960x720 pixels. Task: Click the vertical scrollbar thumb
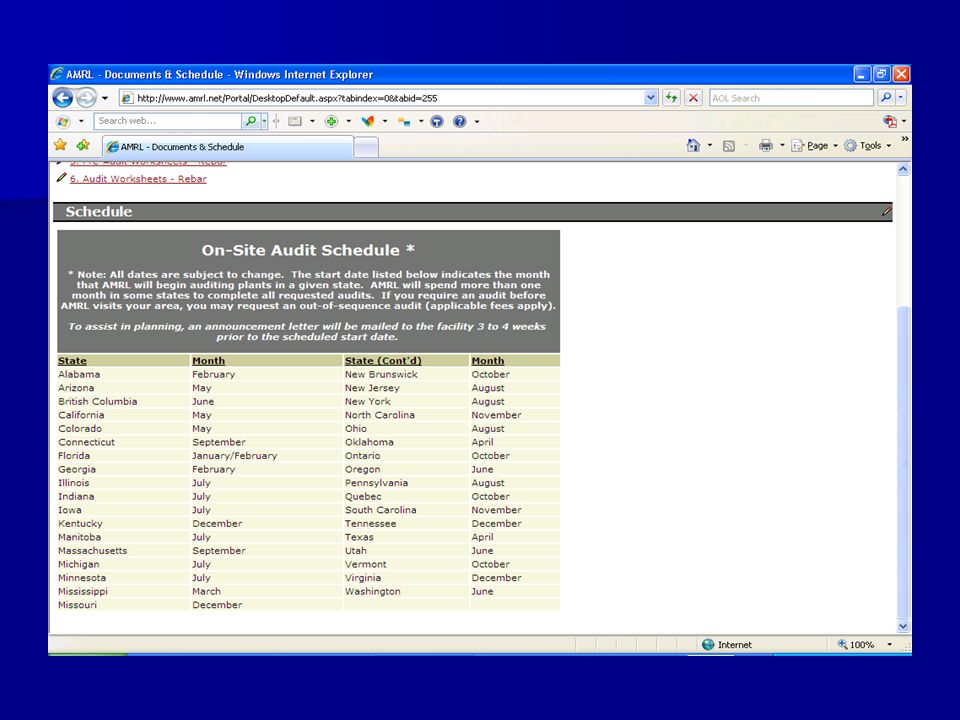903,462
